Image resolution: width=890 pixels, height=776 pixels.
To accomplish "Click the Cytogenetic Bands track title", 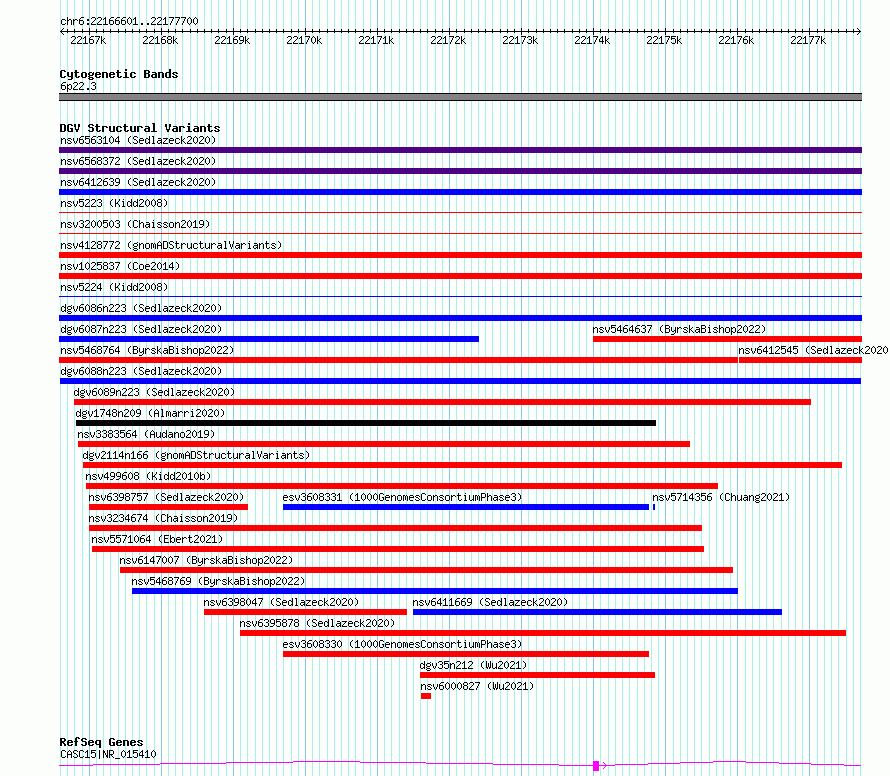I will tap(119, 74).
